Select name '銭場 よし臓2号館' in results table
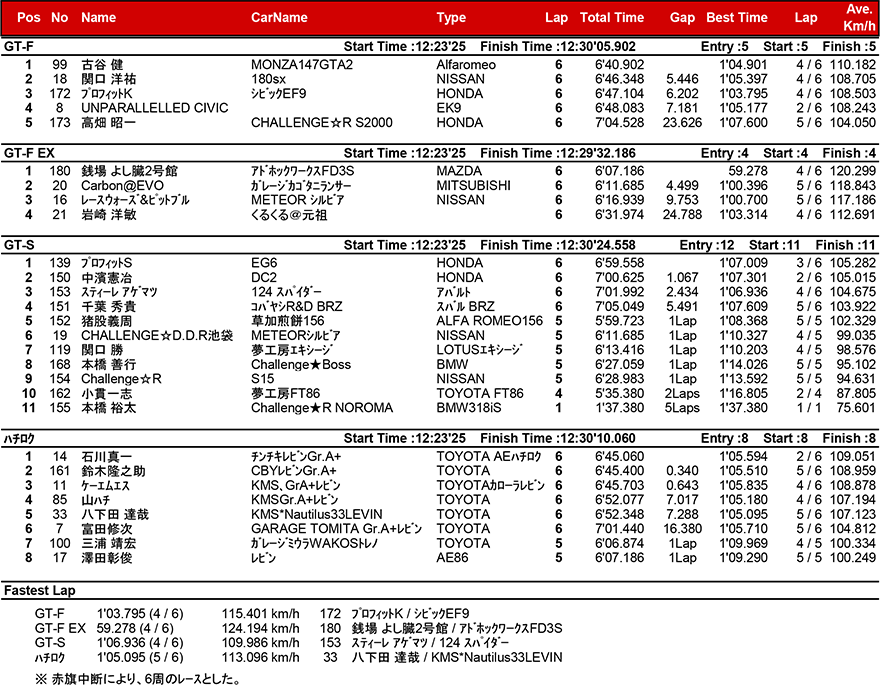Image resolution: width=880 pixels, height=685 pixels. click(x=129, y=171)
